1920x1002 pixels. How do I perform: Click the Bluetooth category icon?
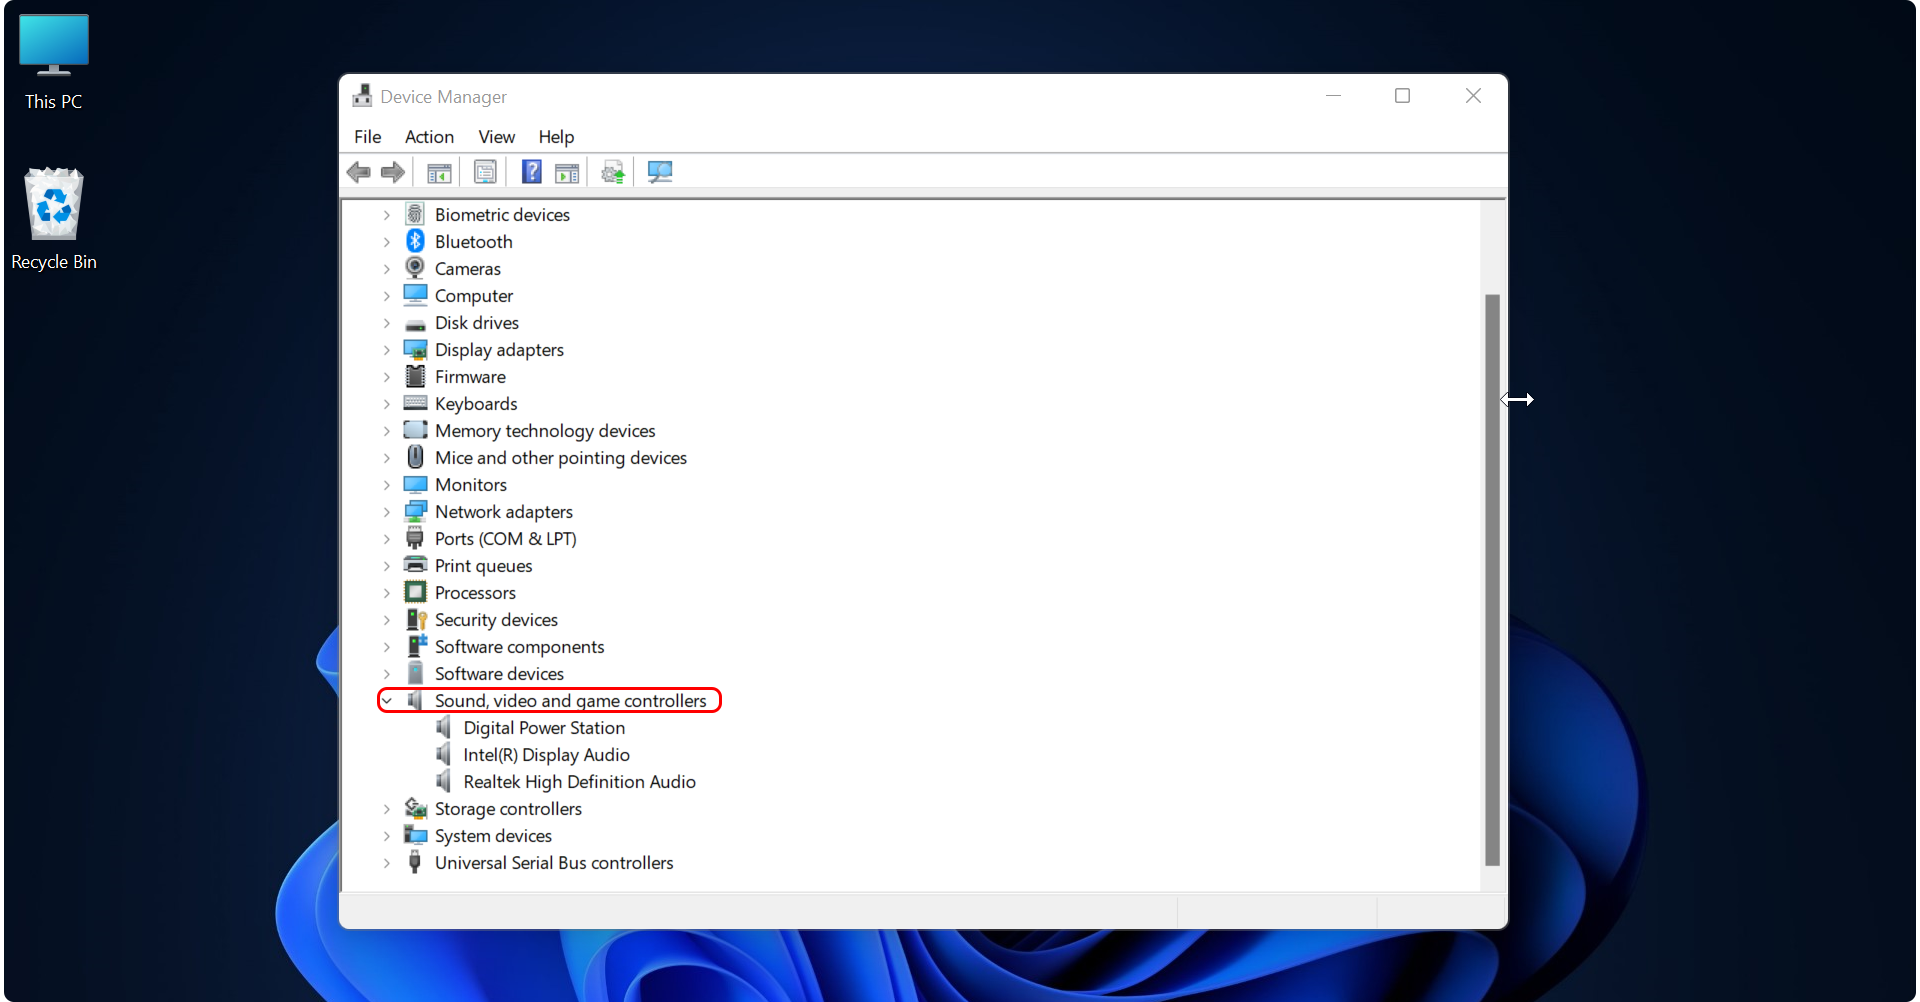(415, 241)
